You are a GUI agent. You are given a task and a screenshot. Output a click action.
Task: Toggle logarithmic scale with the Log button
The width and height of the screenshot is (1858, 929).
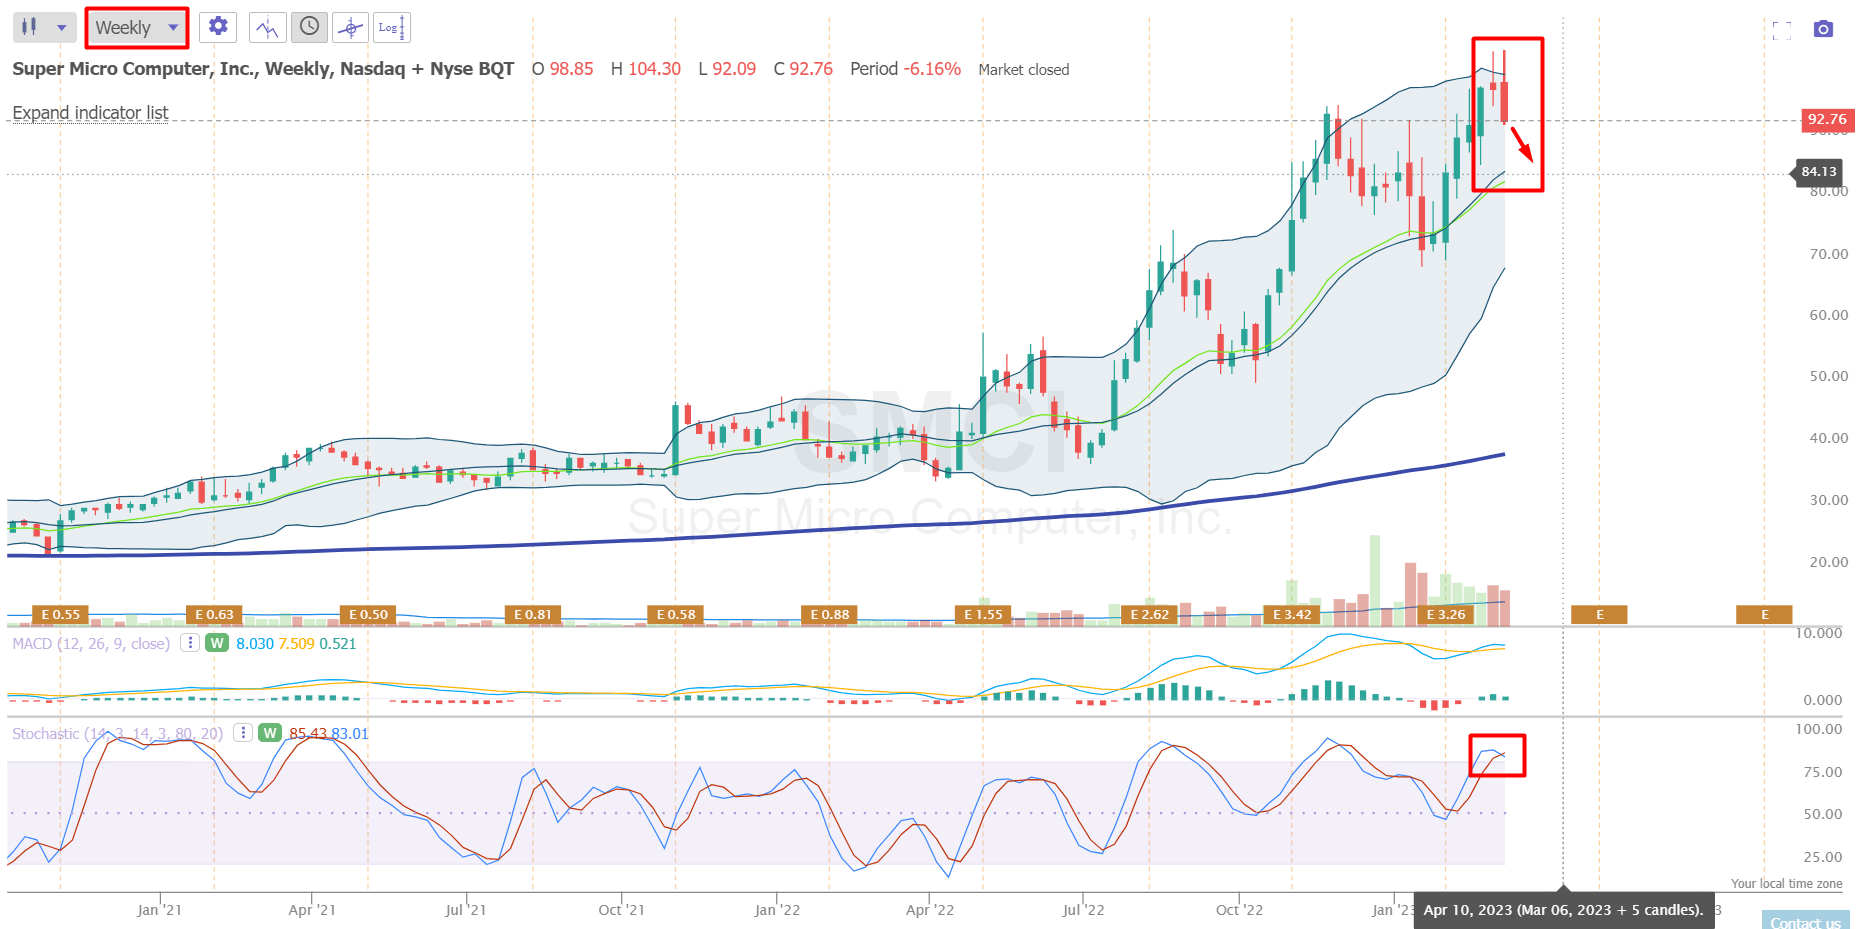[x=391, y=27]
